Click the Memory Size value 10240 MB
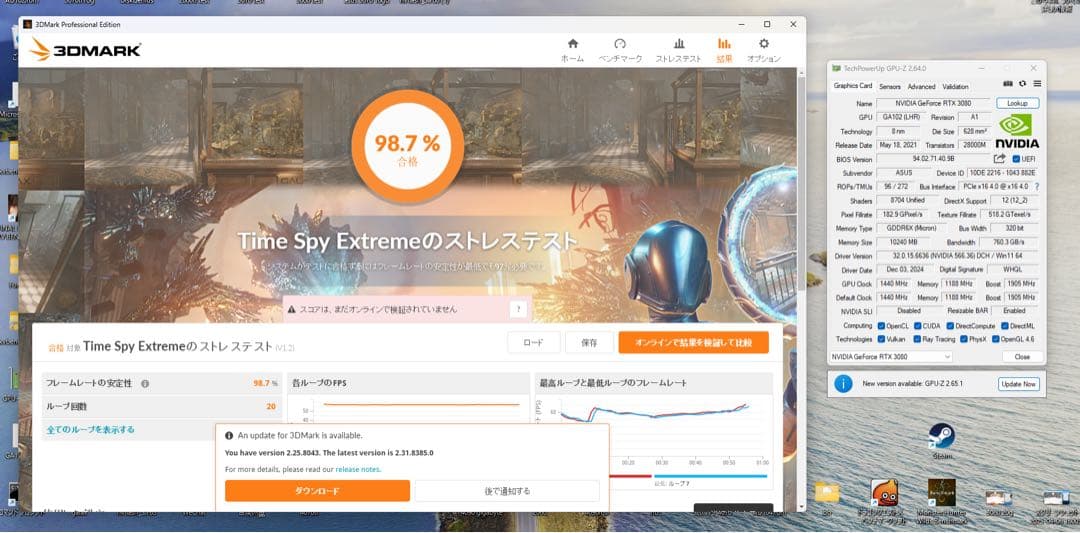Image resolution: width=1080 pixels, height=533 pixels. click(x=903, y=242)
